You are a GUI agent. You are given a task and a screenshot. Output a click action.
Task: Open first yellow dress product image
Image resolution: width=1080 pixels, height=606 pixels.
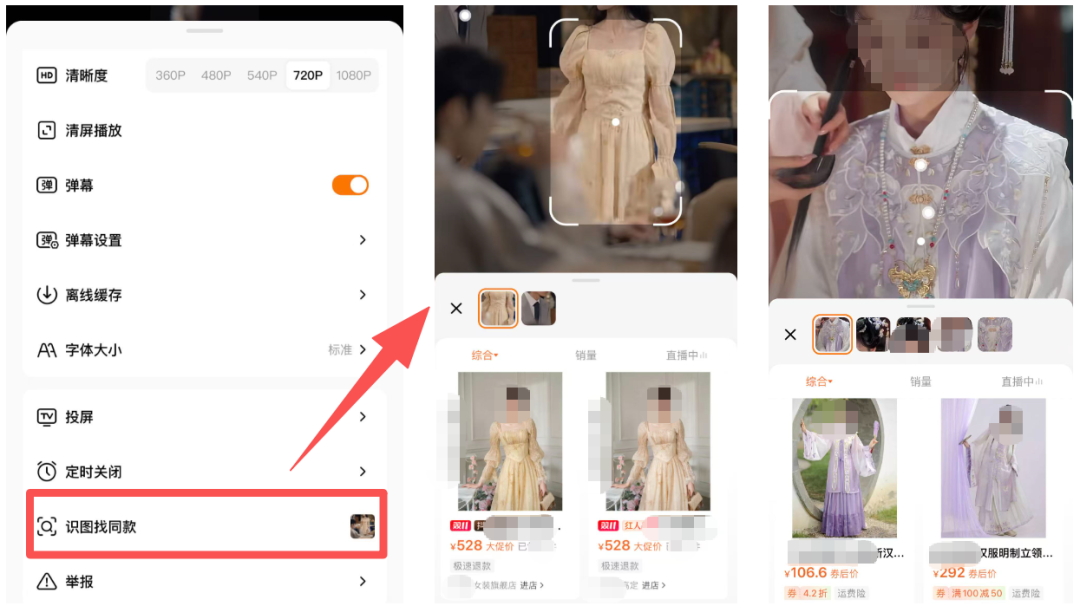510,441
